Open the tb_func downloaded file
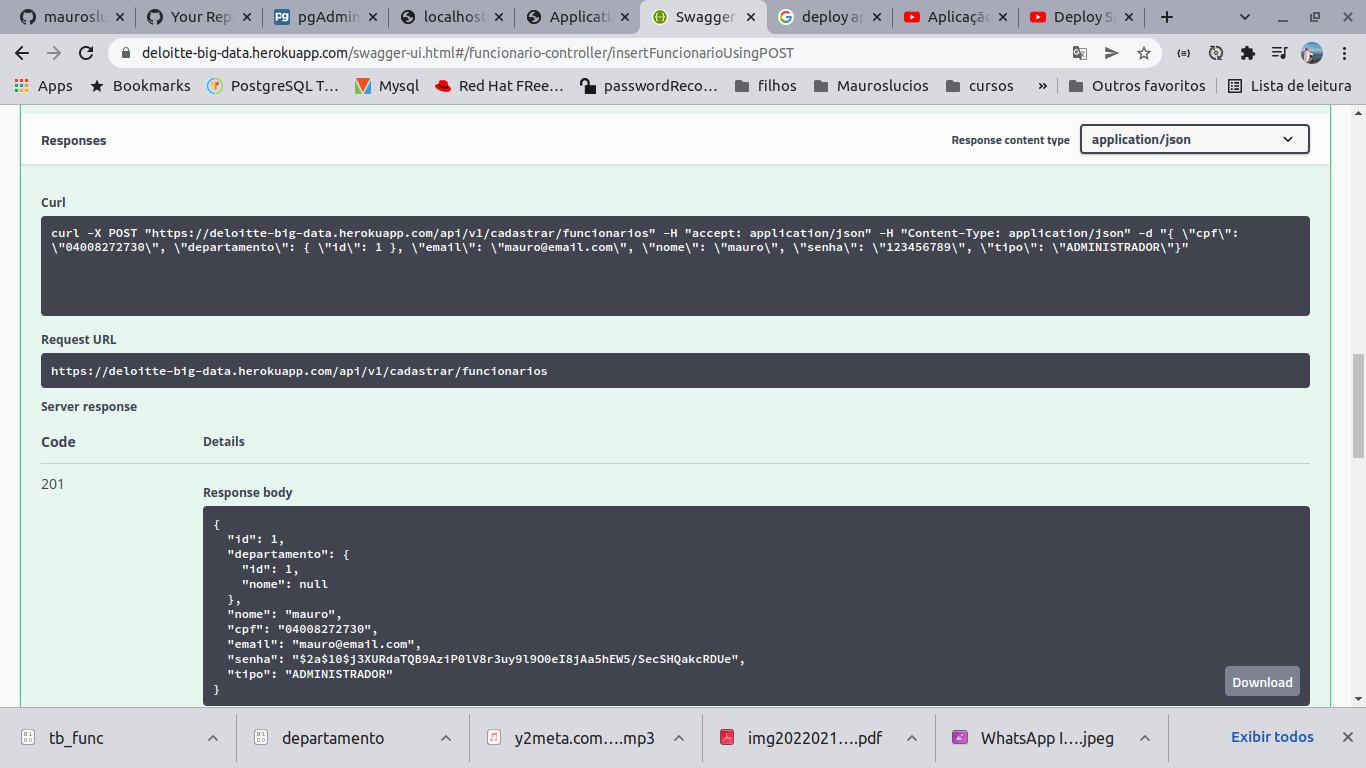The height and width of the screenshot is (768, 1366). tap(76, 738)
